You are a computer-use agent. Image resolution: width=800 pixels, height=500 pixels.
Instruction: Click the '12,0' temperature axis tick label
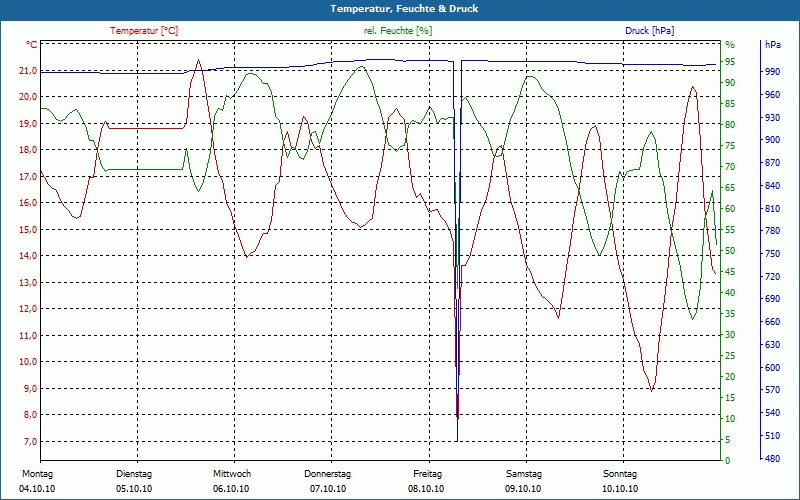[x=28, y=309]
